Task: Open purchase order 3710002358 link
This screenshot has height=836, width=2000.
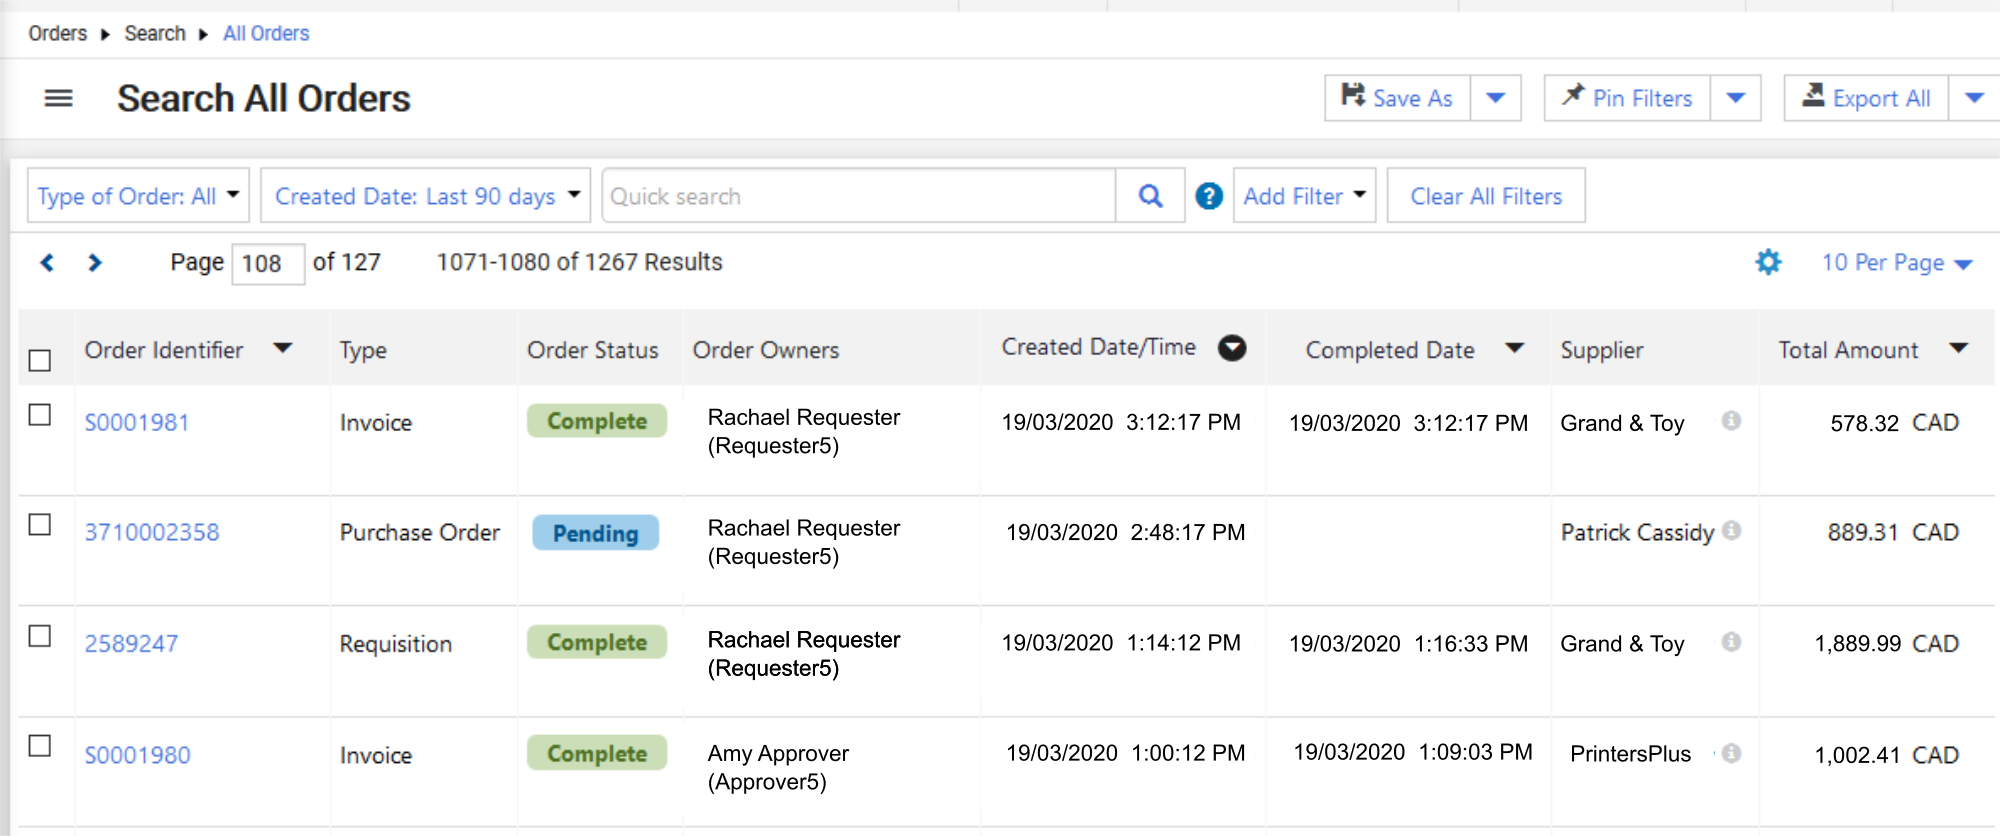Action: (x=152, y=532)
